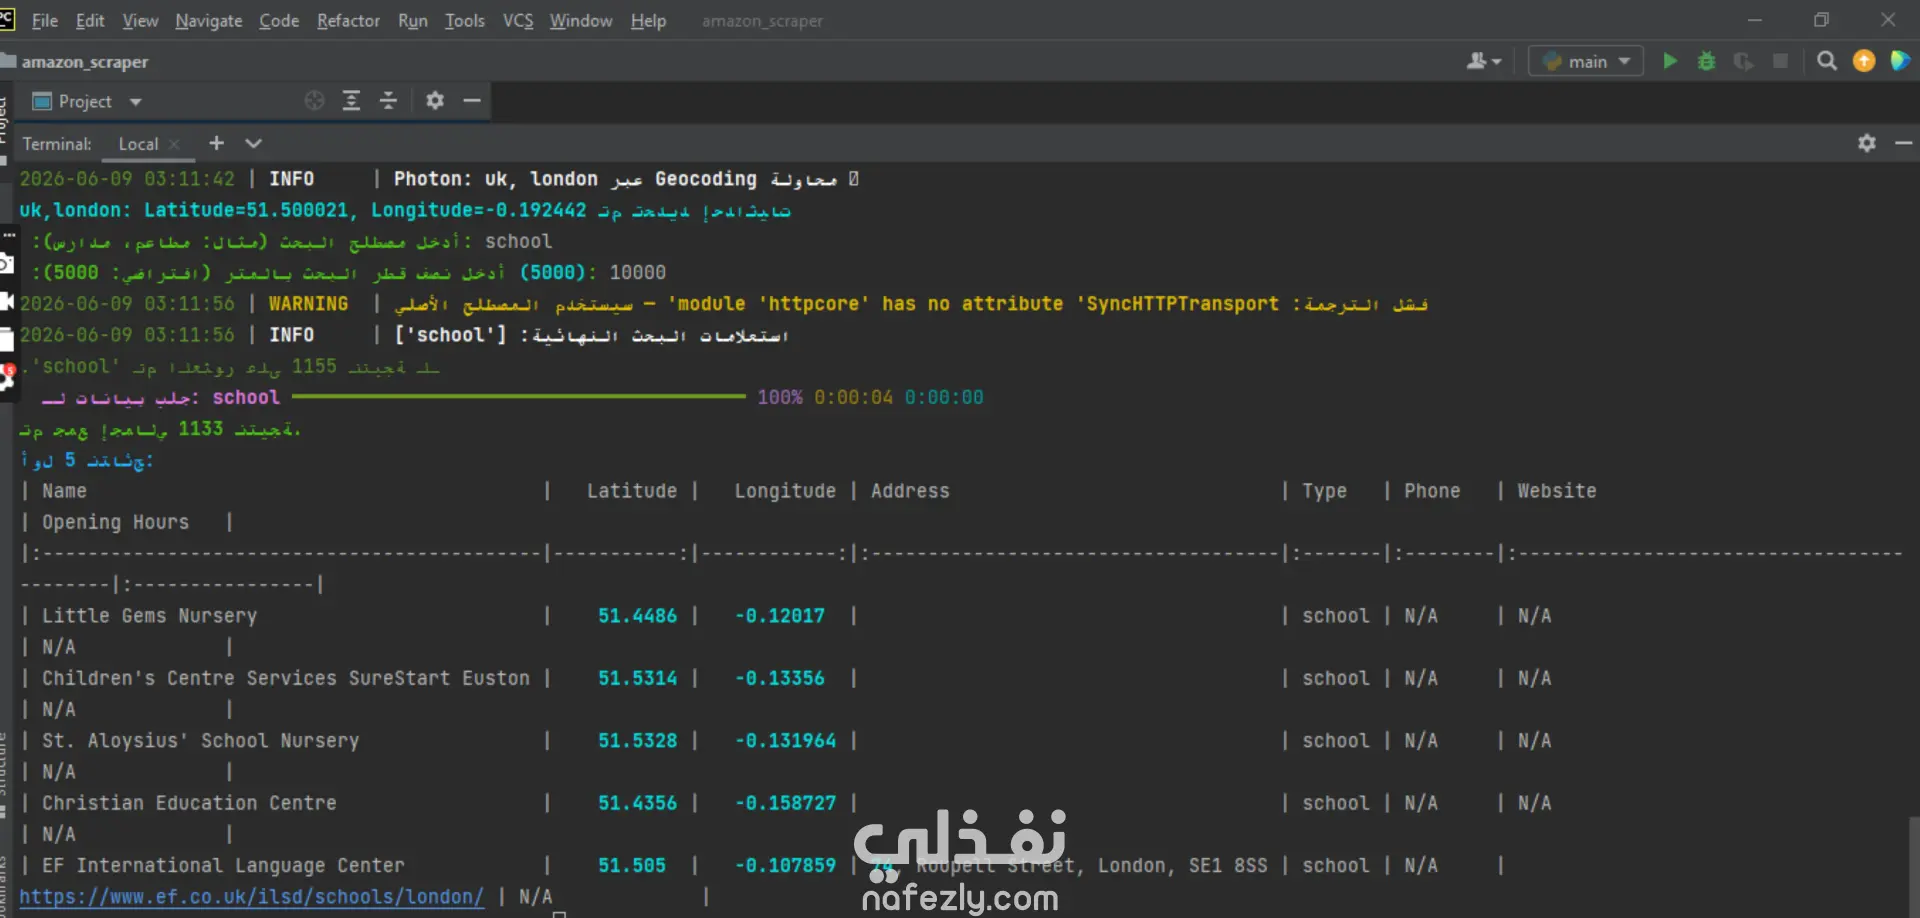Screen dimensions: 1920x918
Task: Open Search Everywhere magnifier
Action: click(1827, 61)
